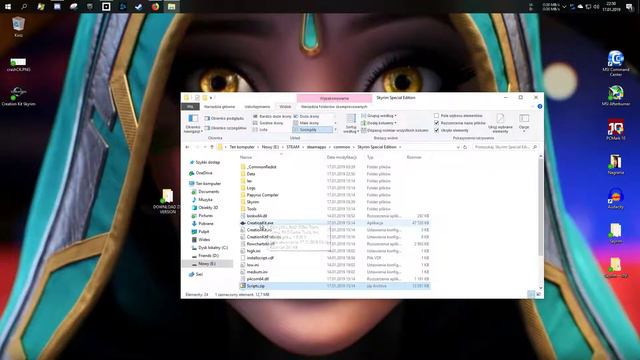Select Nowy (E:) drive in navigation pane
This screenshot has width=640, height=360.
coord(207,264)
